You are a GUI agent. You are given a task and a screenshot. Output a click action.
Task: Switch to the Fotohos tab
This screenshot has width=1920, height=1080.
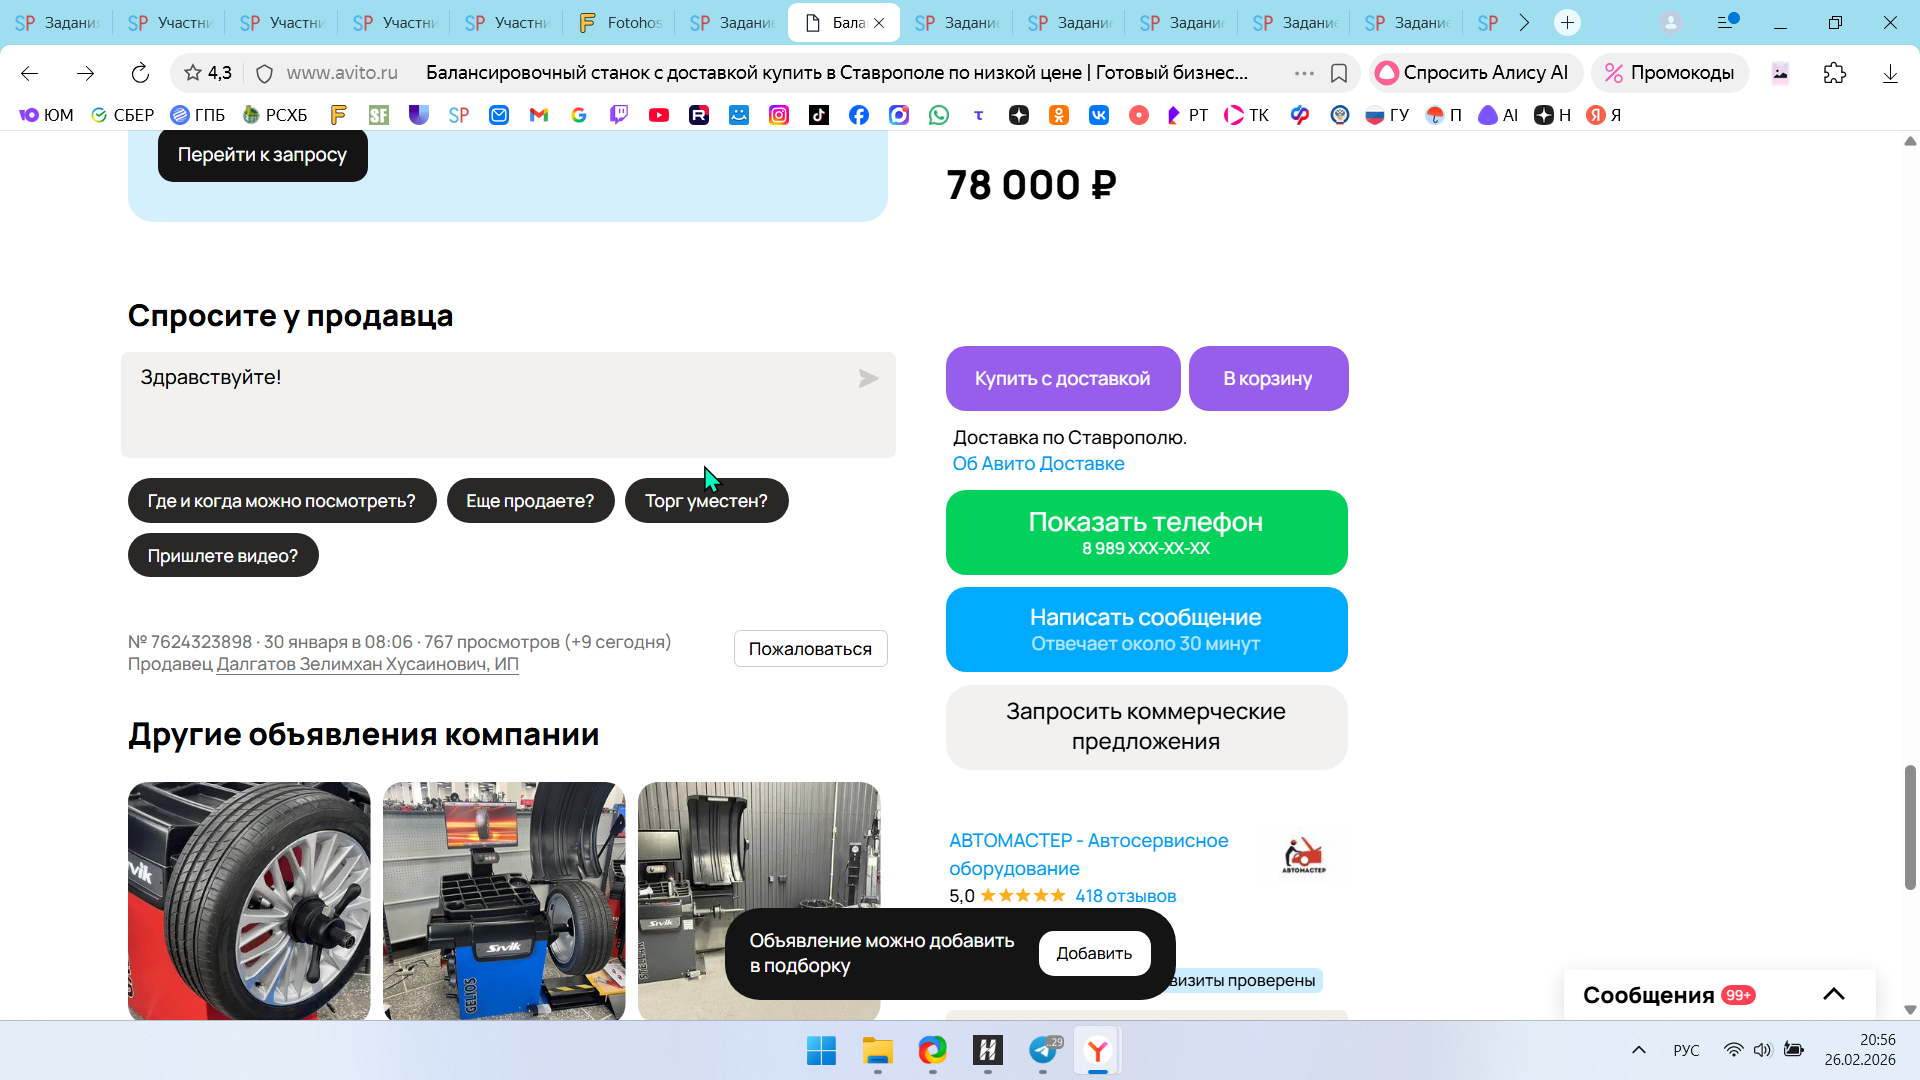point(620,22)
